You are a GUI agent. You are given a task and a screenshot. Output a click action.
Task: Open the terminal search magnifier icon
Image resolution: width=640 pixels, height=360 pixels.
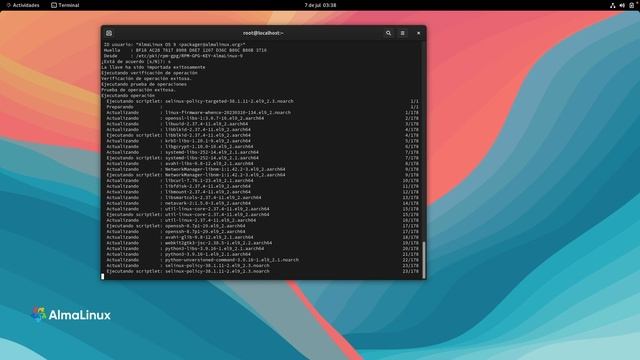point(388,33)
